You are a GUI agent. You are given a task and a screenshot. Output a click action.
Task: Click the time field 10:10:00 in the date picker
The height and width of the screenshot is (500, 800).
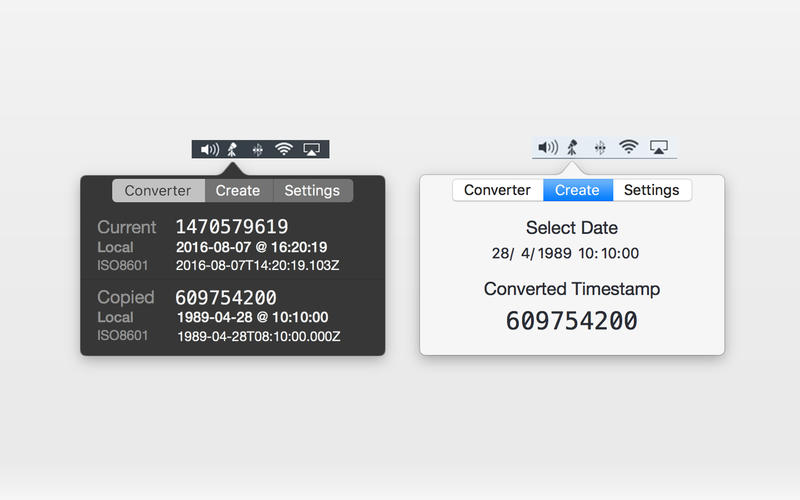pyautogui.click(x=609, y=254)
